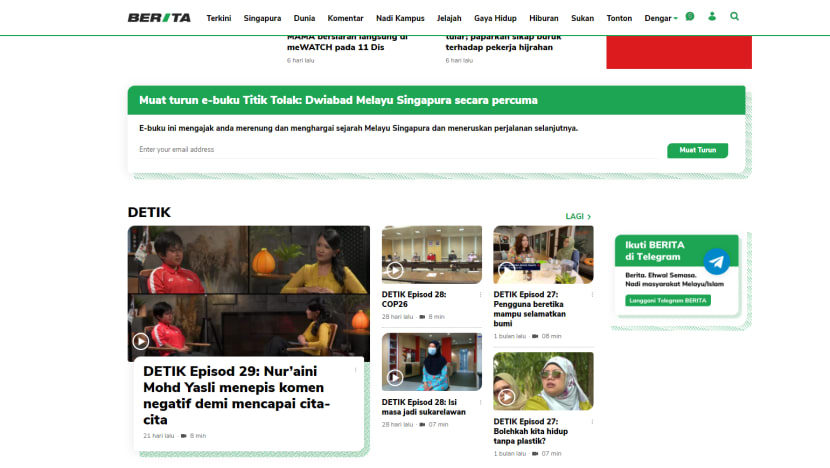
Task: Go to the Singapura section
Action: [262, 18]
